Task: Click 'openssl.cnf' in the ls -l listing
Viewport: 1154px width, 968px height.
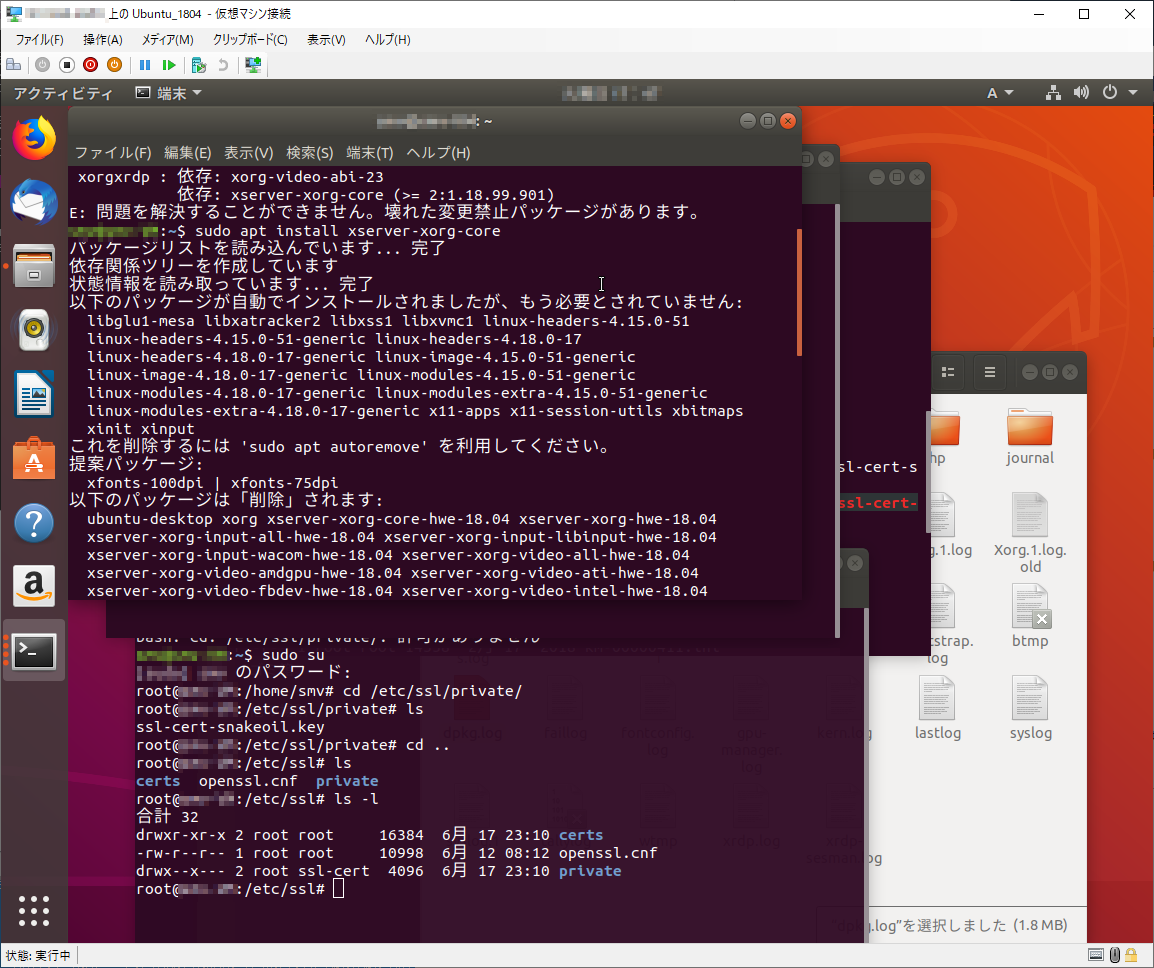Action: coord(608,853)
